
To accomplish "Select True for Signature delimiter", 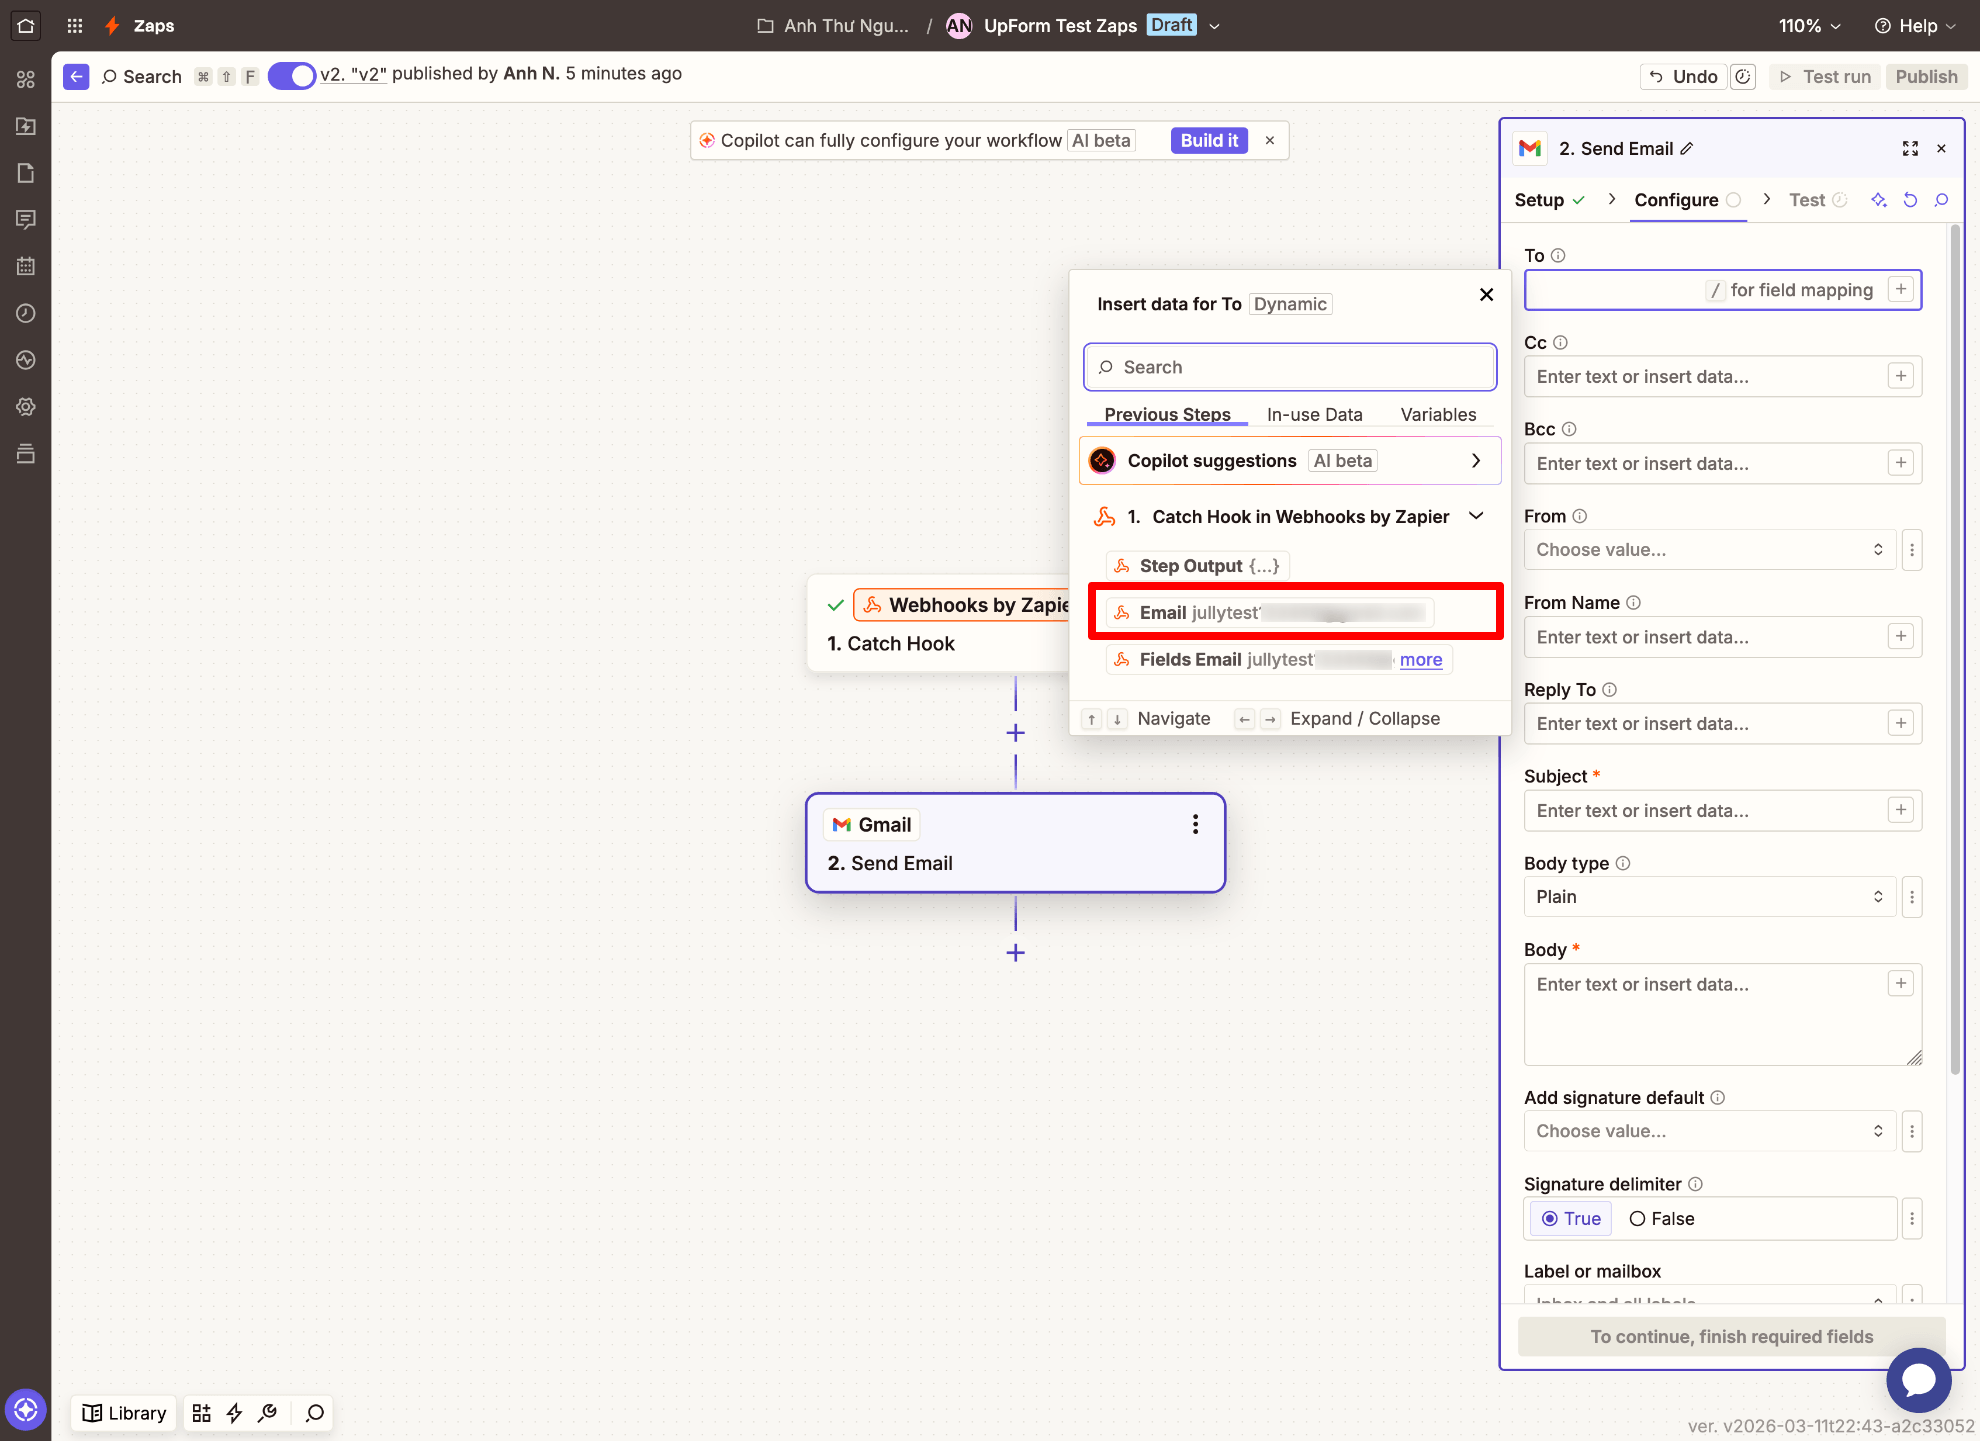I will point(1571,1219).
